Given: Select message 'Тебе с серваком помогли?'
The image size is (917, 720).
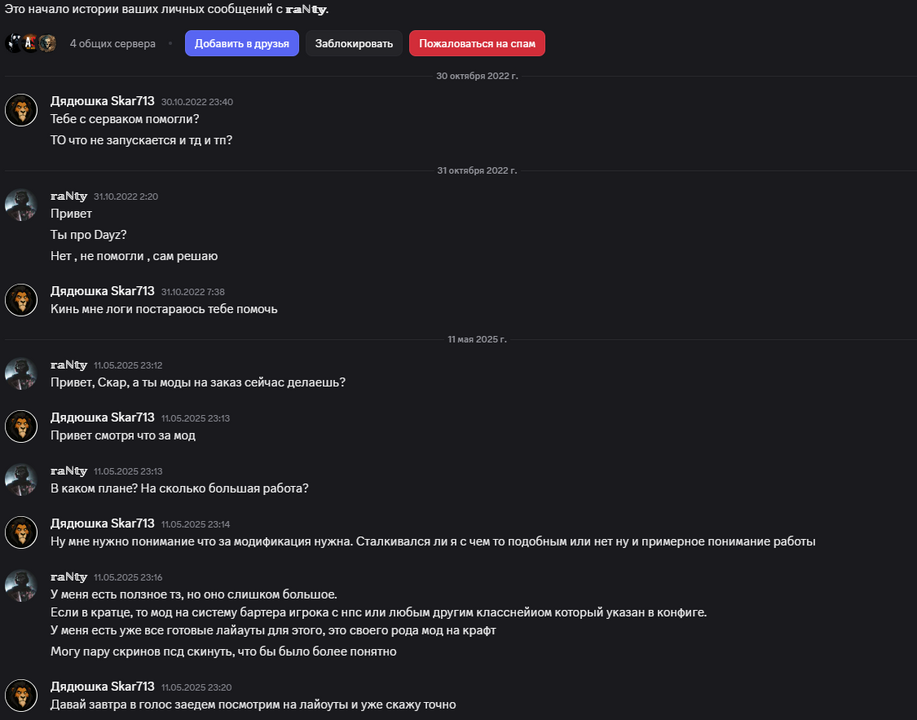Looking at the screenshot, I should pos(125,119).
